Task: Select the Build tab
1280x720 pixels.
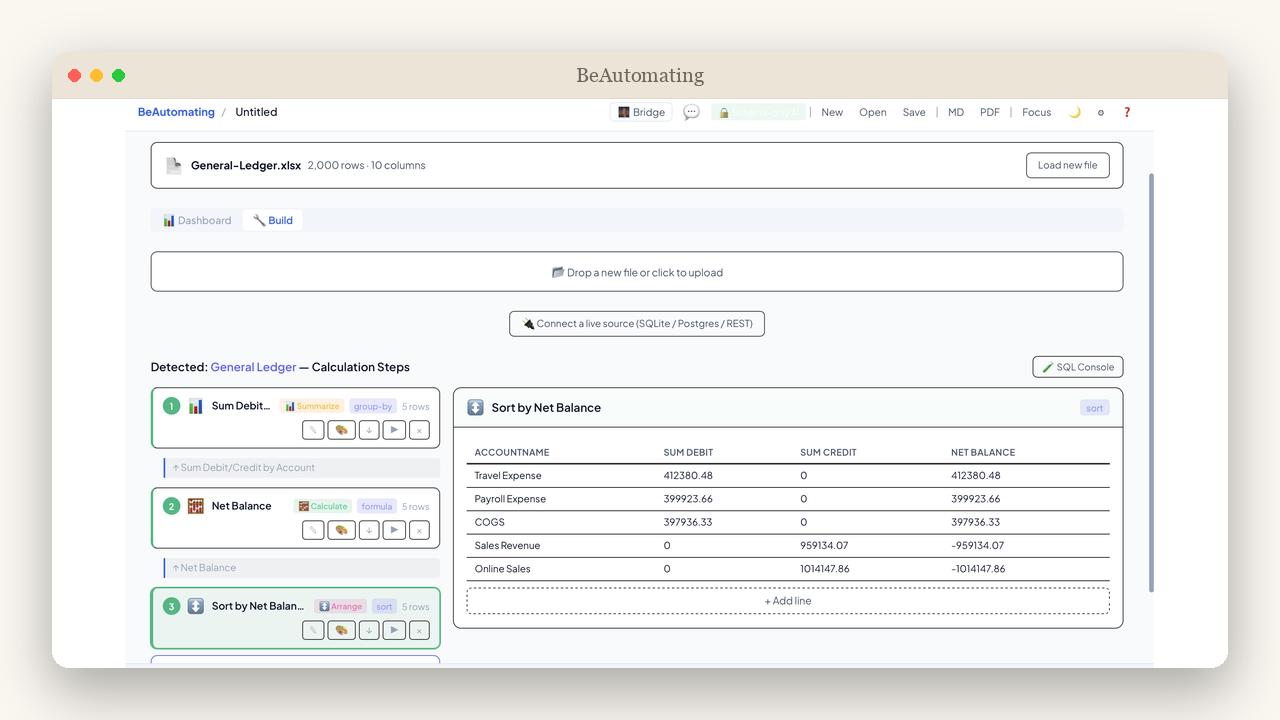Action: pyautogui.click(x=272, y=220)
